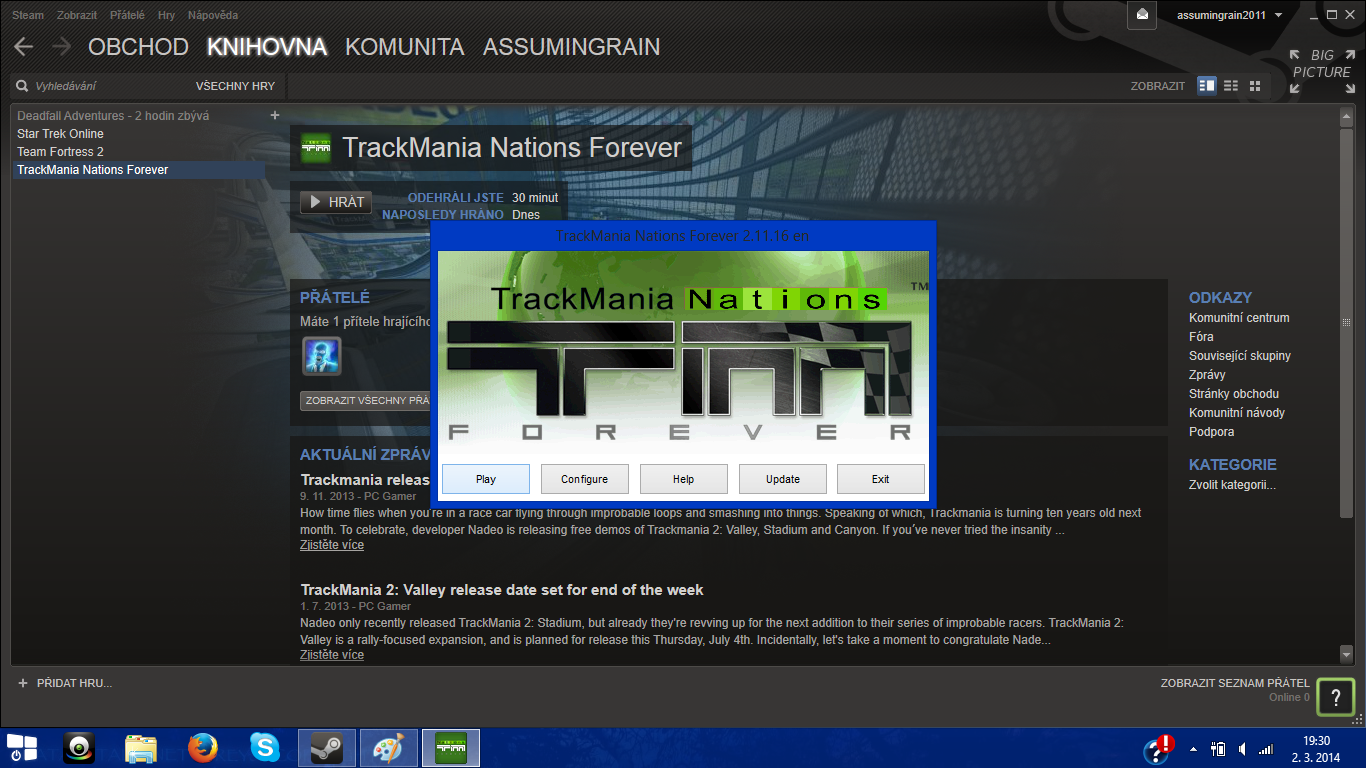Open the Zobrazit menu
This screenshot has width=1366, height=768.
[x=77, y=16]
